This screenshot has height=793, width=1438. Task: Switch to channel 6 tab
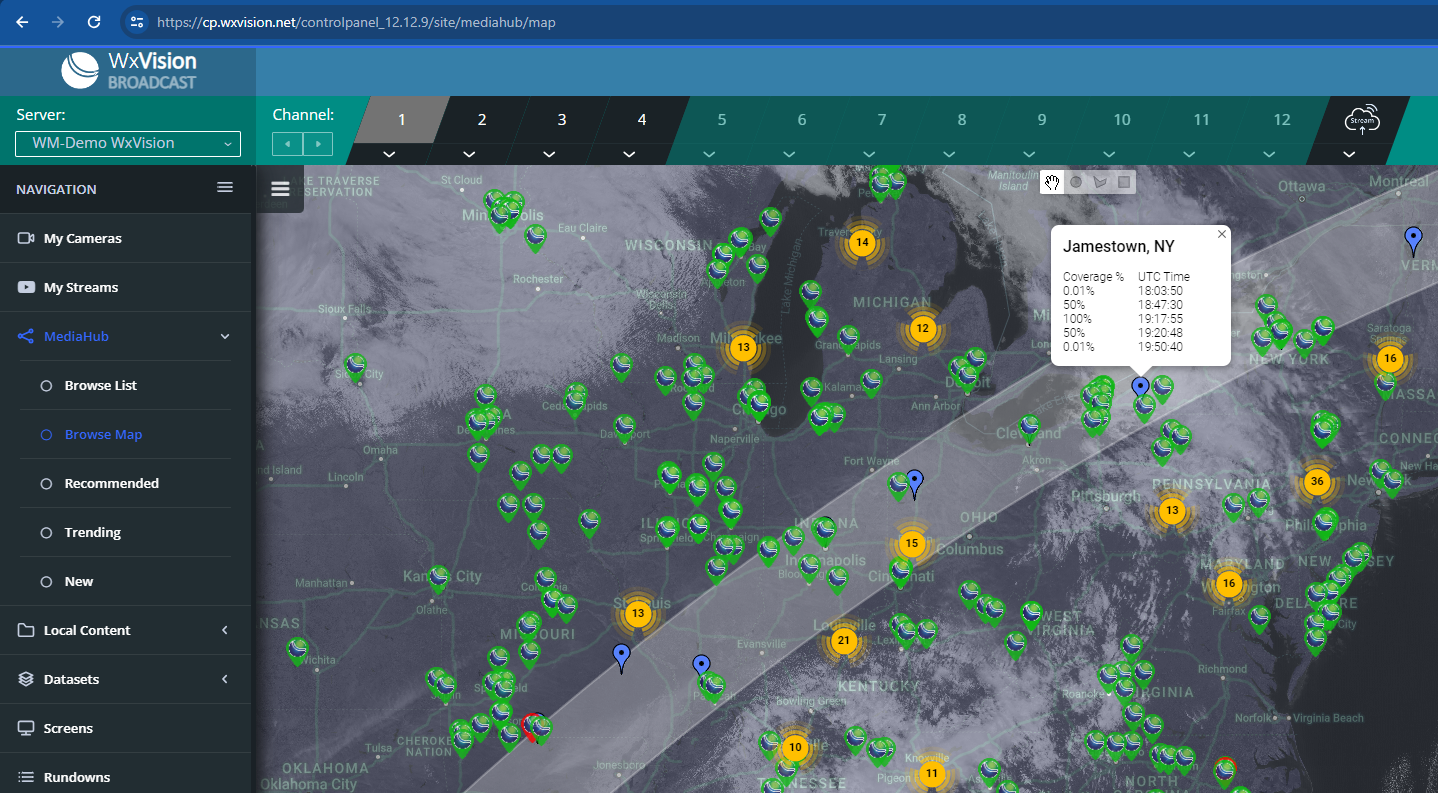pos(802,120)
